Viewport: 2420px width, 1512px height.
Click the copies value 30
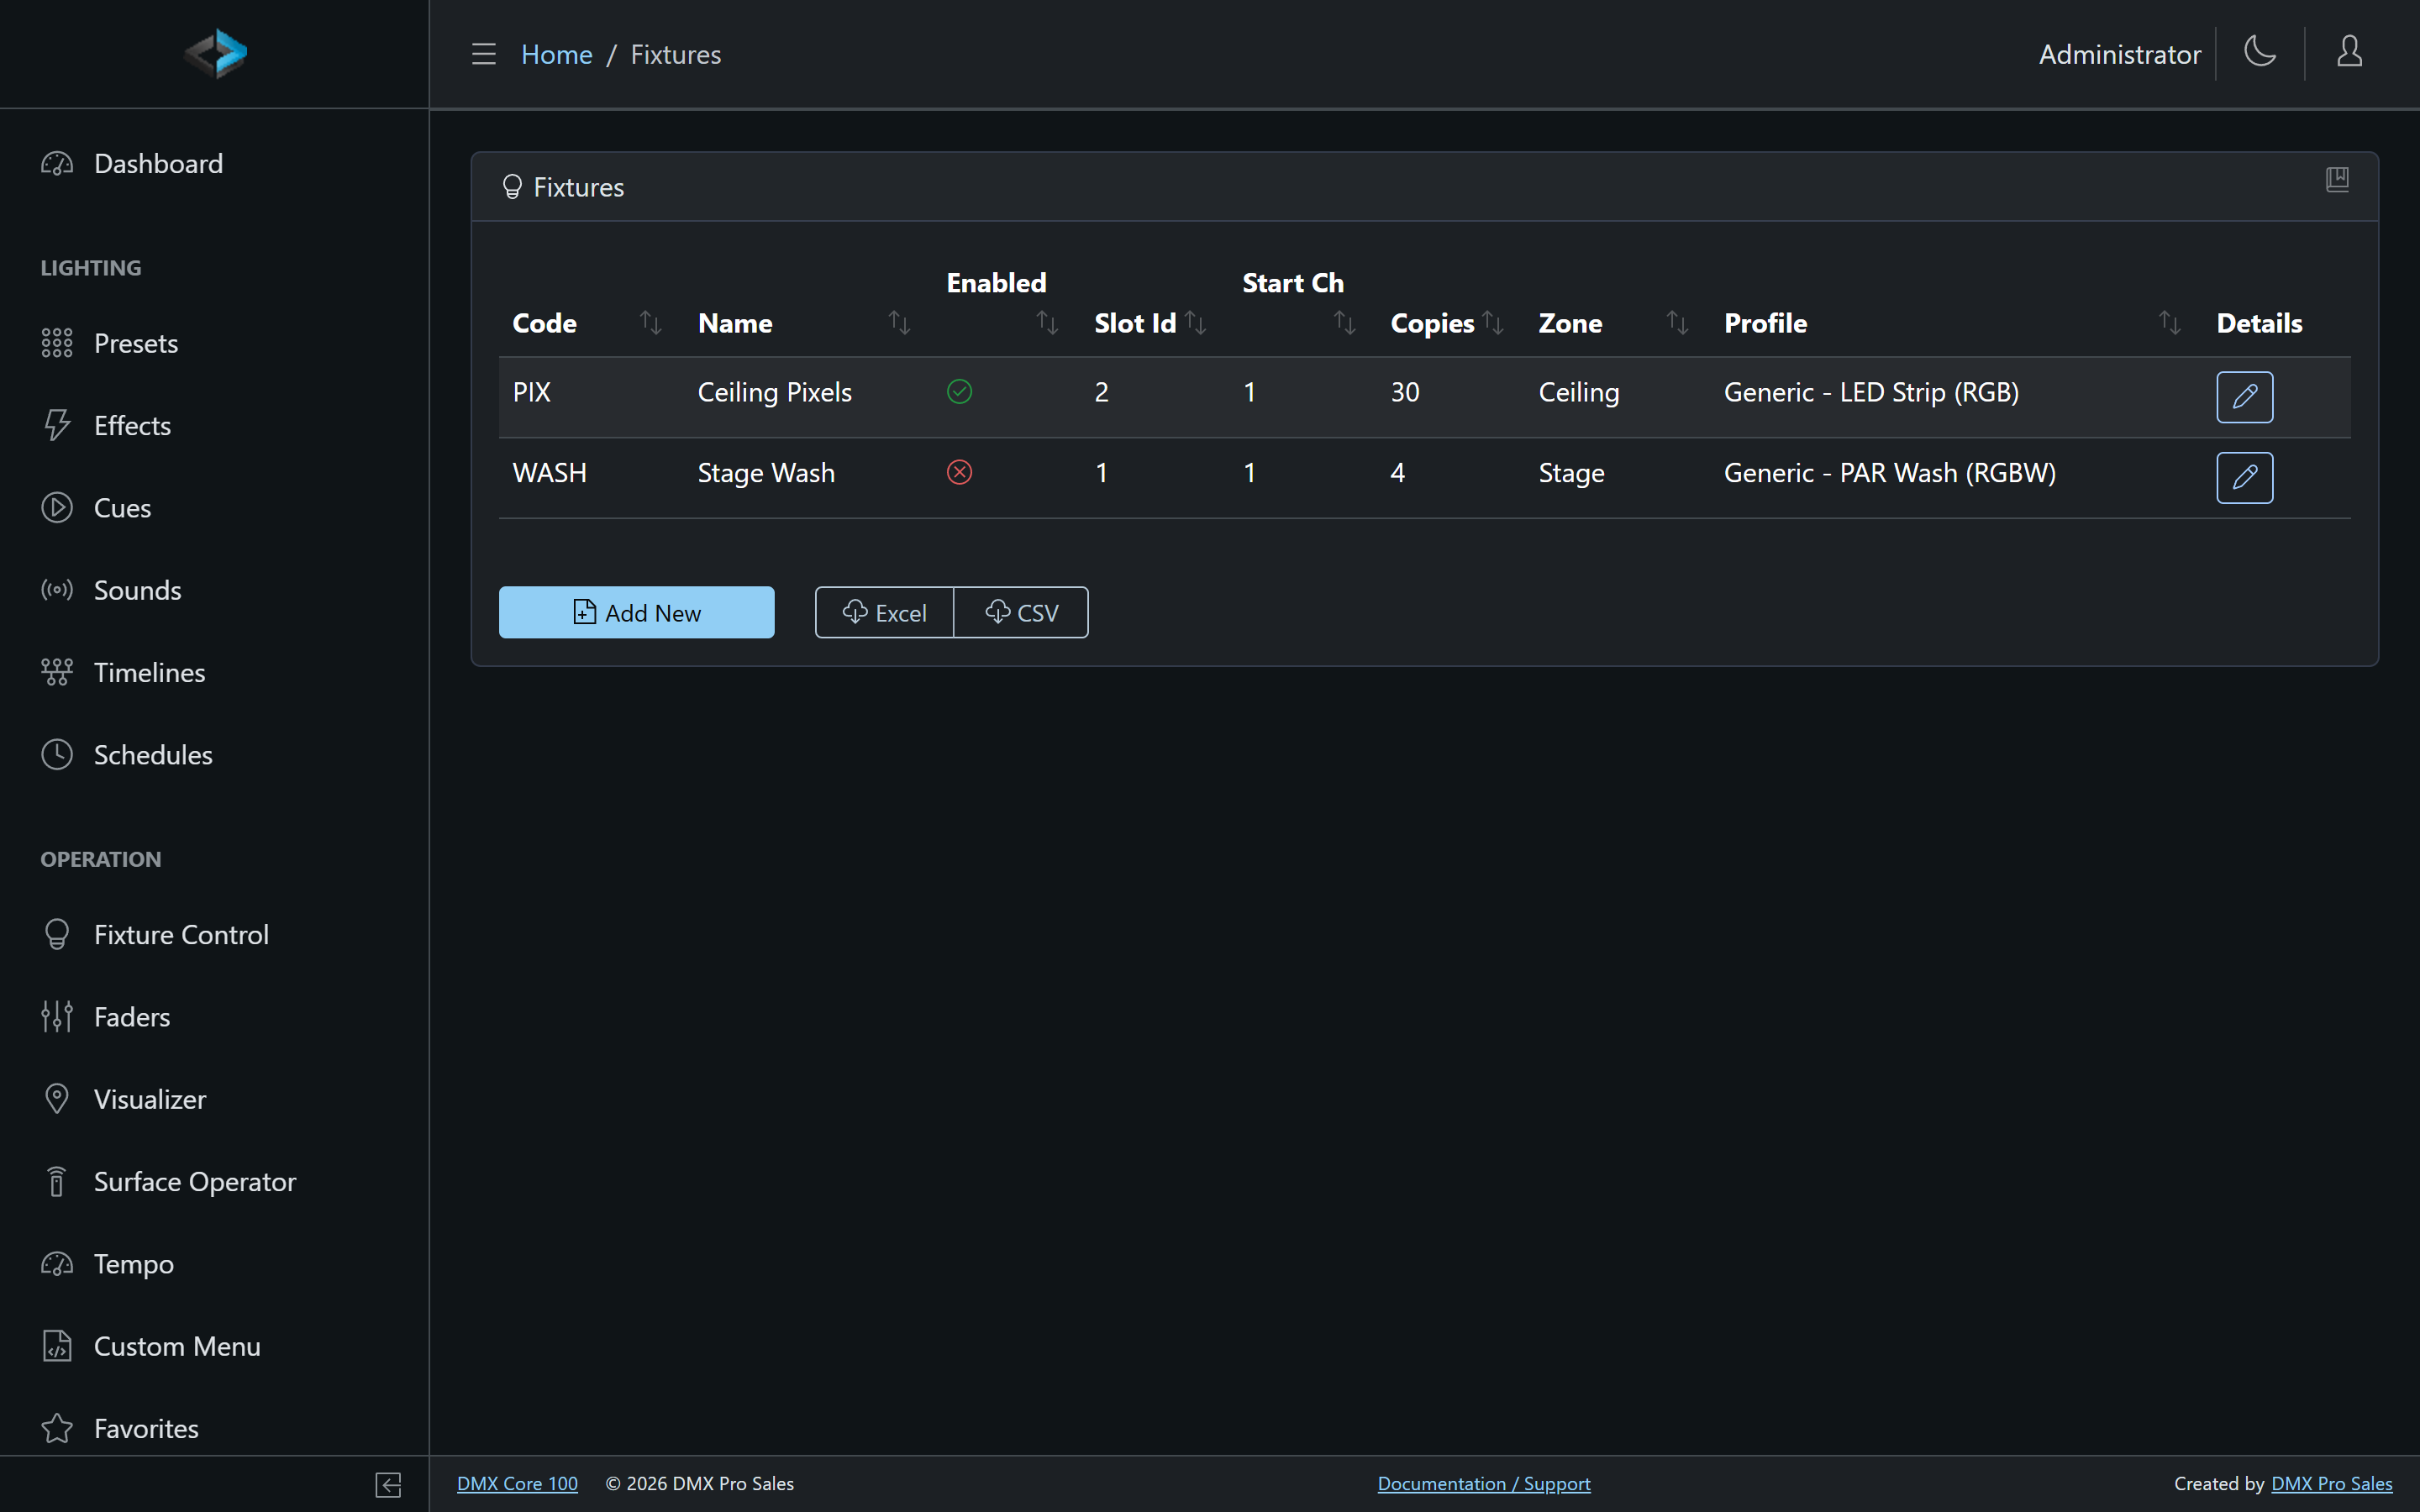pyautogui.click(x=1405, y=392)
